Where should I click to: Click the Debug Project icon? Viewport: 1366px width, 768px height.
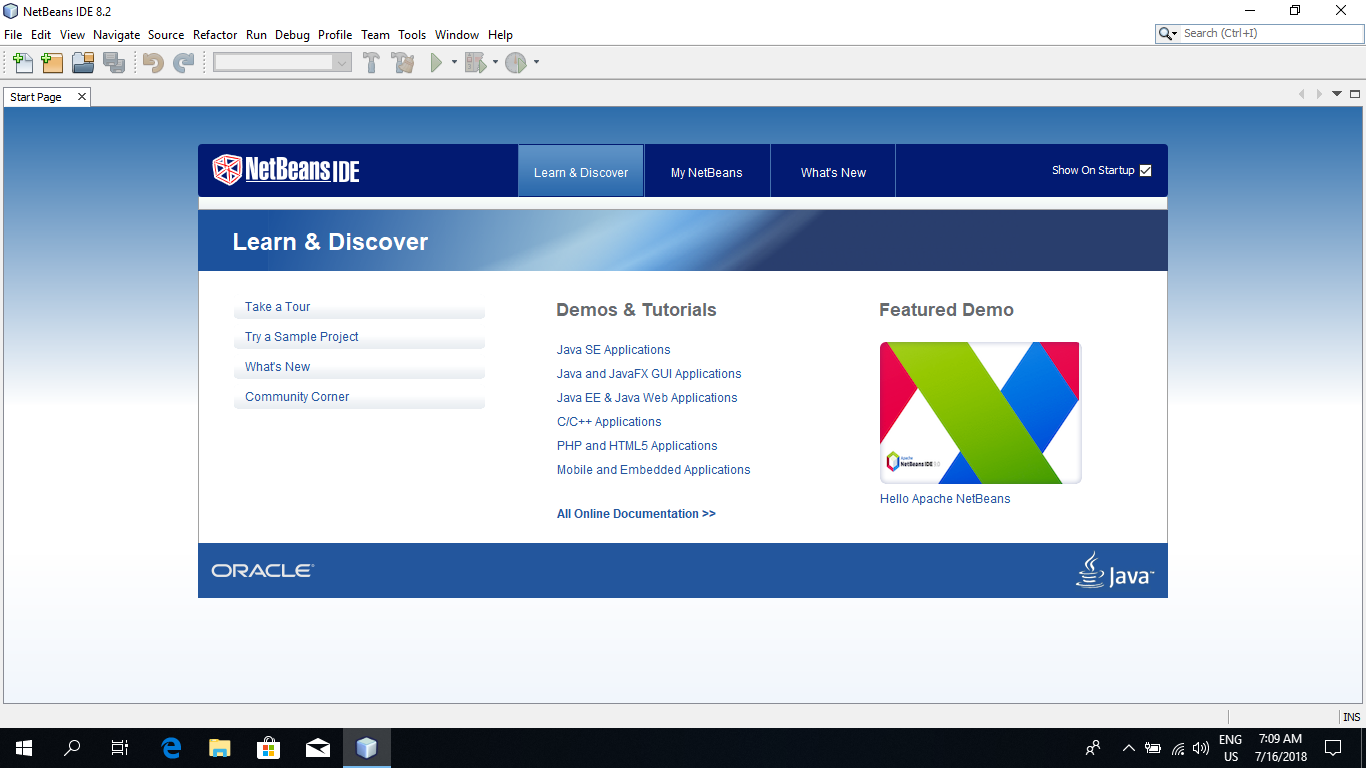pyautogui.click(x=475, y=63)
